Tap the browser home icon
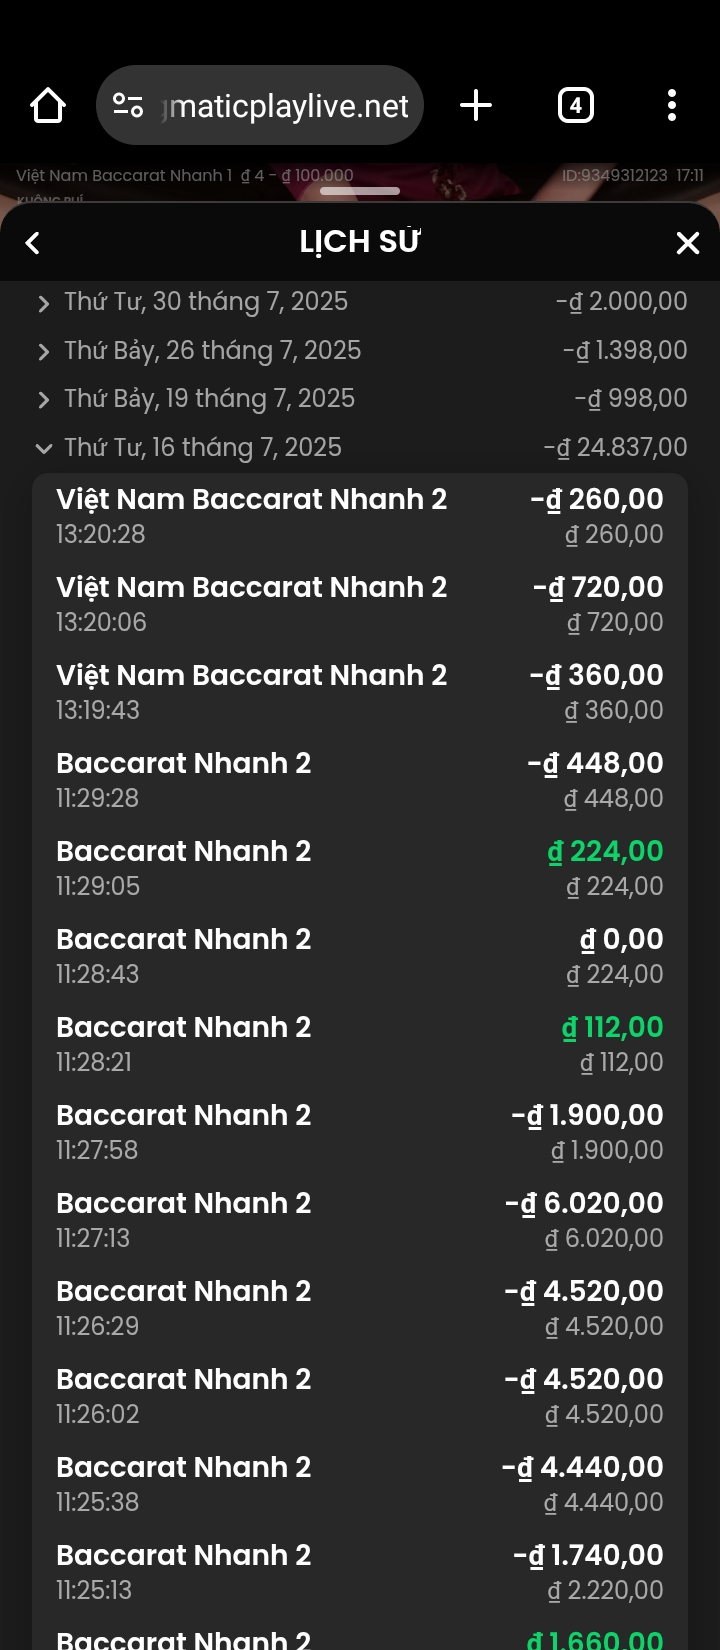Screen dimensions: 720x1650 point(48,105)
